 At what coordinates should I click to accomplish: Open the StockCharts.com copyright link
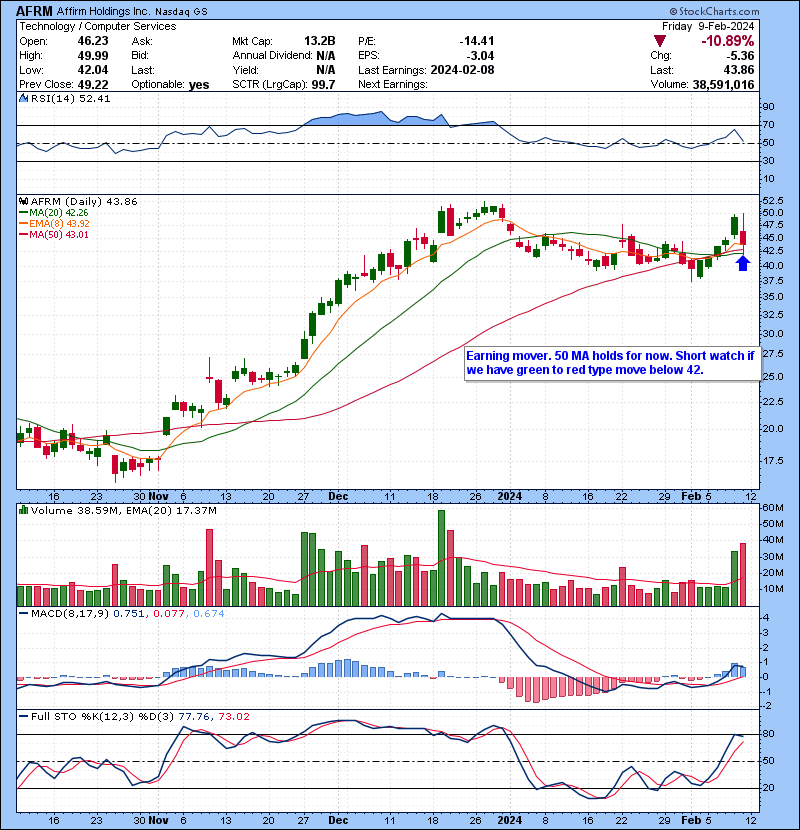(714, 11)
